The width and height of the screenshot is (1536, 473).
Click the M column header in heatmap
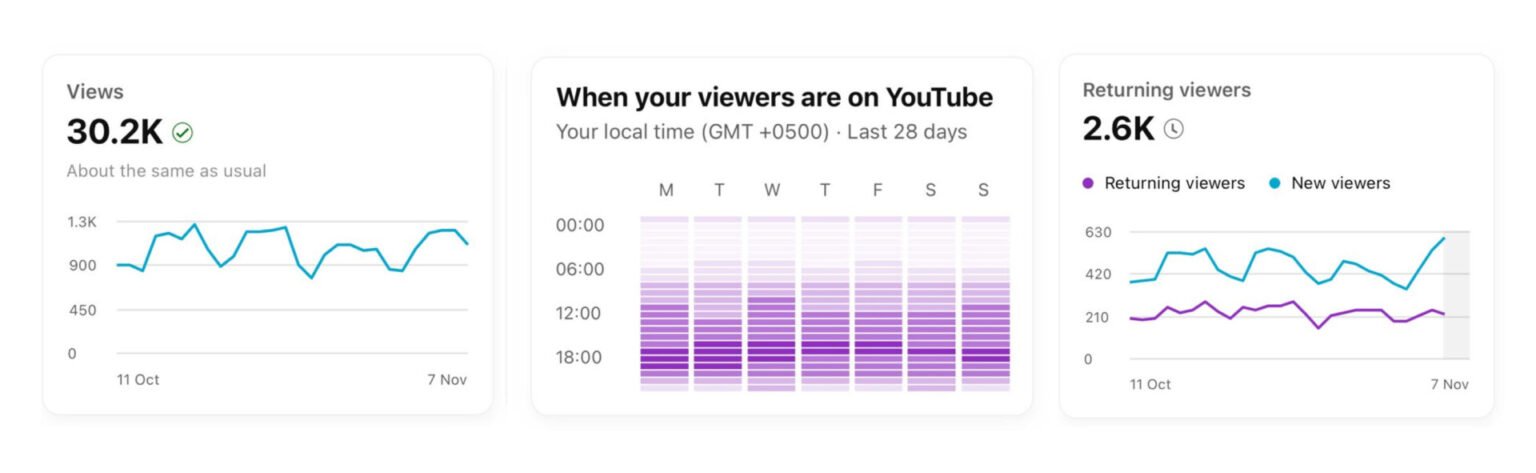pyautogui.click(x=666, y=190)
